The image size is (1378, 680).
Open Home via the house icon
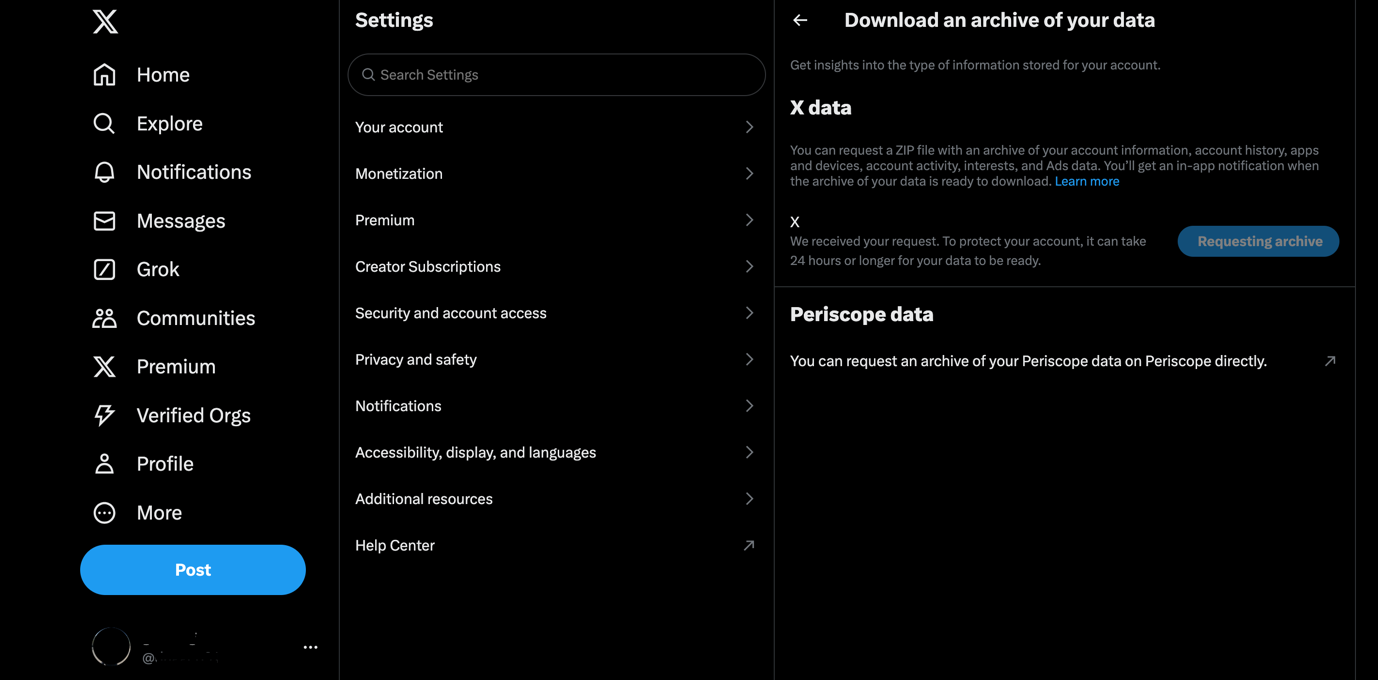(x=104, y=75)
